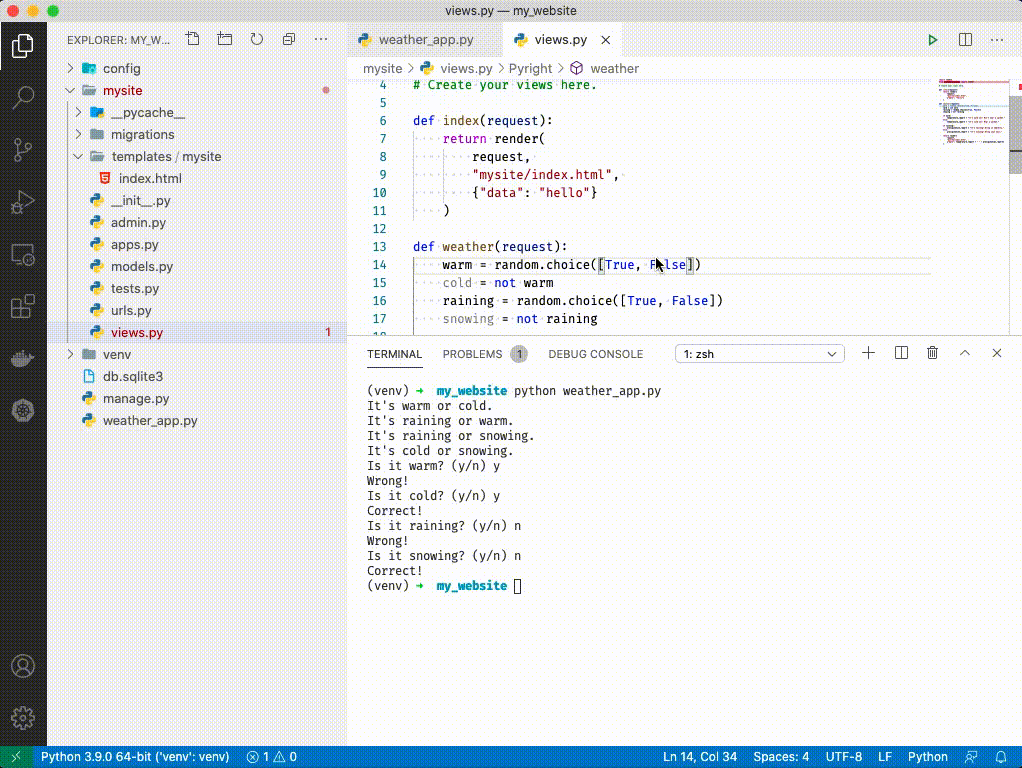Expand the venv folder
This screenshot has height=768, width=1022.
click(x=116, y=355)
